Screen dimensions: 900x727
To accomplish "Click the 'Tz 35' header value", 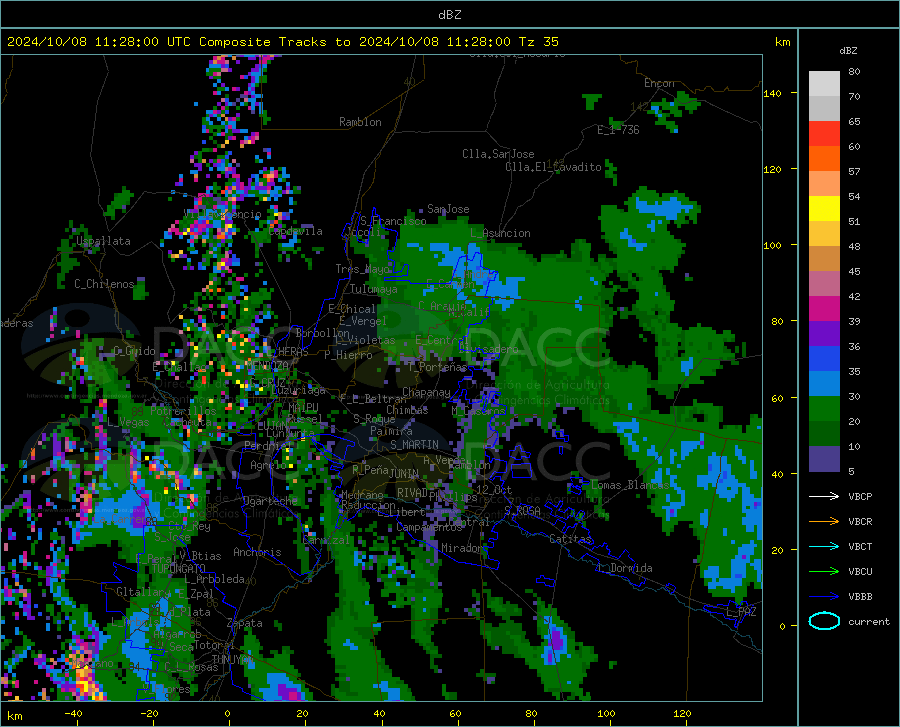I will coord(538,42).
